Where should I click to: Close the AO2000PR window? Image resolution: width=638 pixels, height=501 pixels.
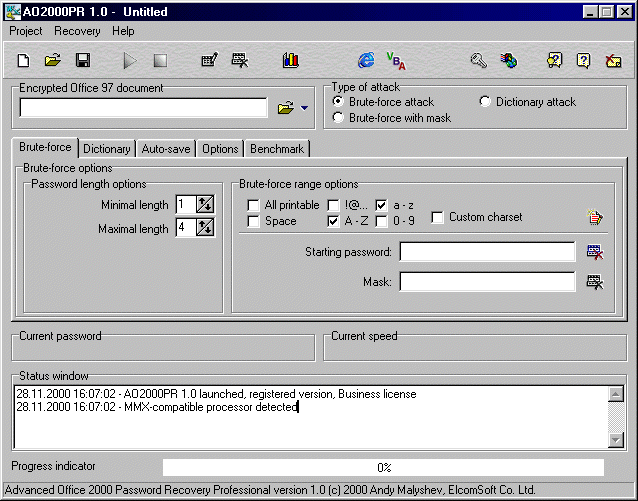(624, 12)
